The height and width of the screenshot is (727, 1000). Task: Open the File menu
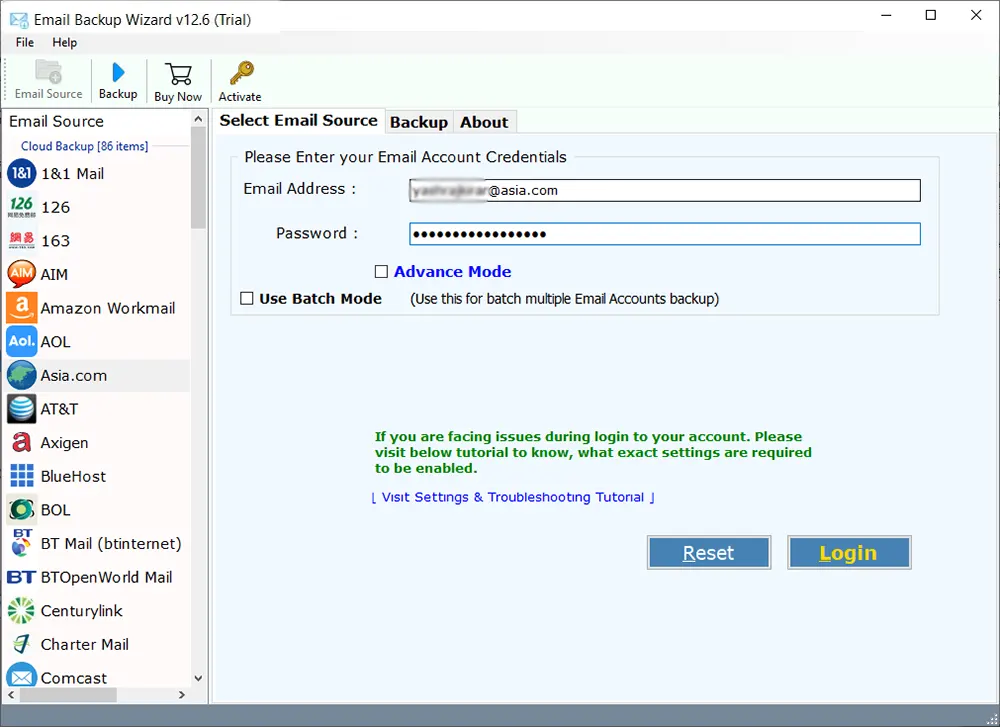[x=25, y=43]
